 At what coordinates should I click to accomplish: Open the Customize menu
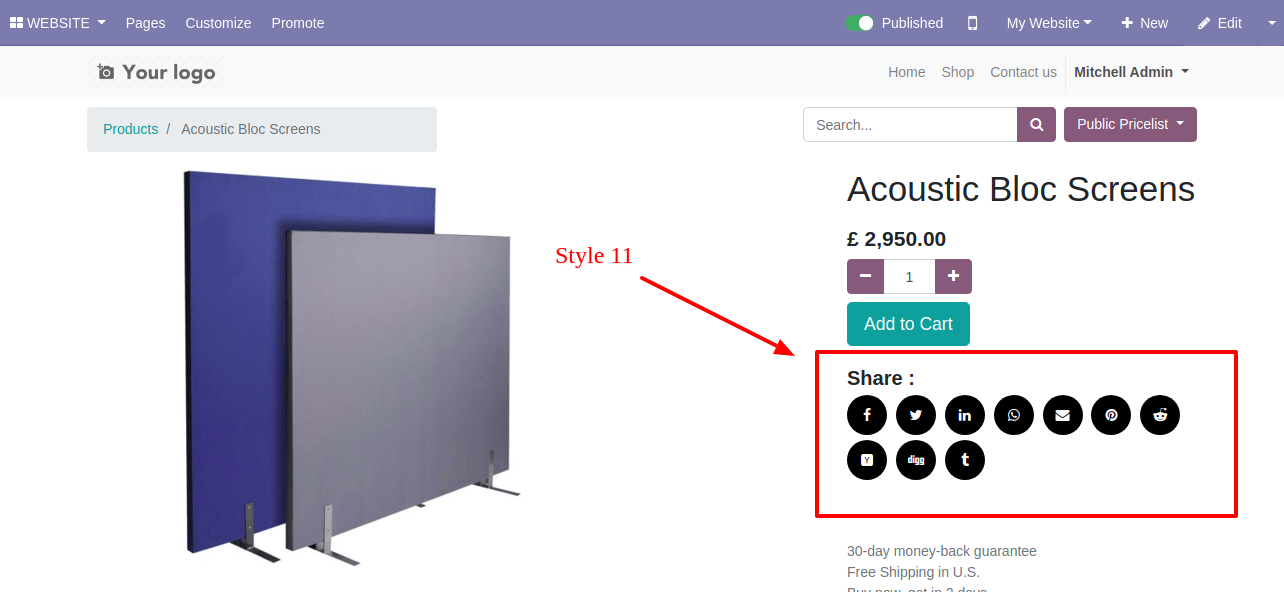pos(218,23)
